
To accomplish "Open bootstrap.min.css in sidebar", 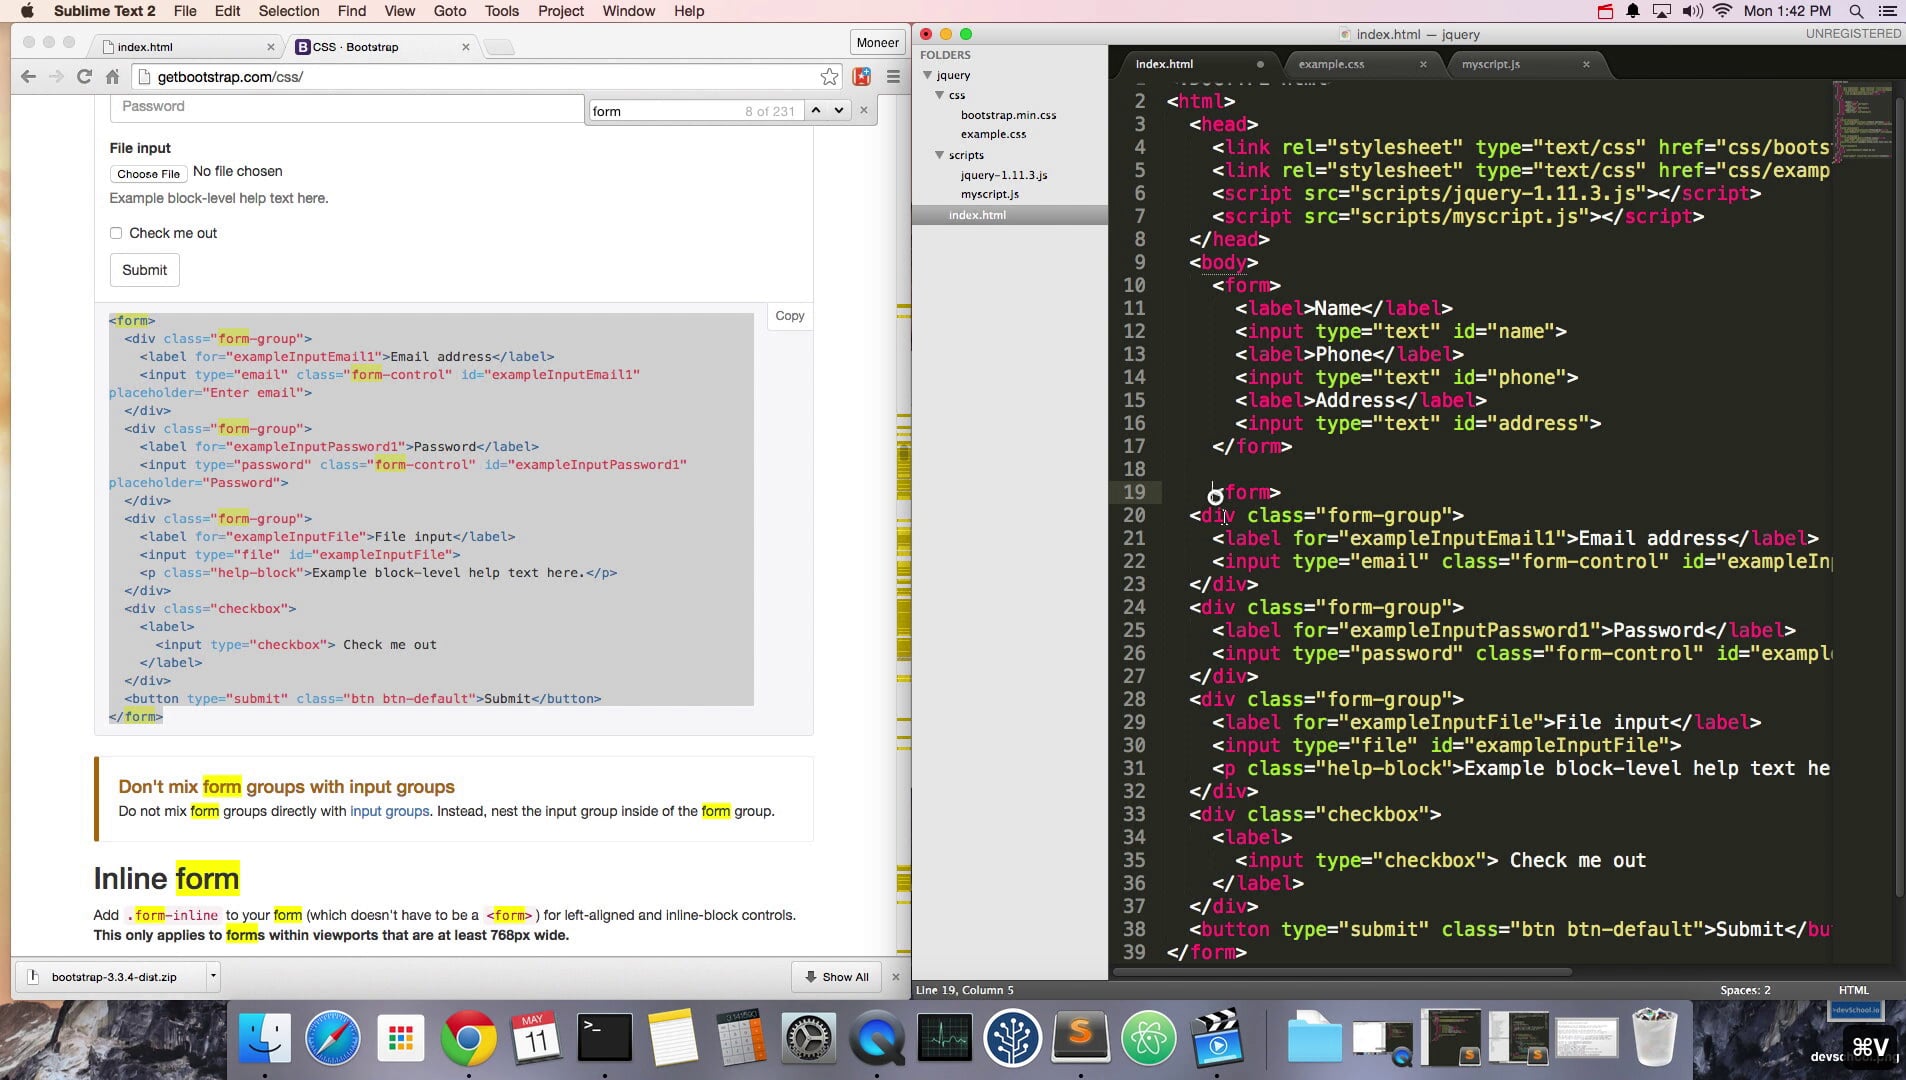I will point(1008,115).
